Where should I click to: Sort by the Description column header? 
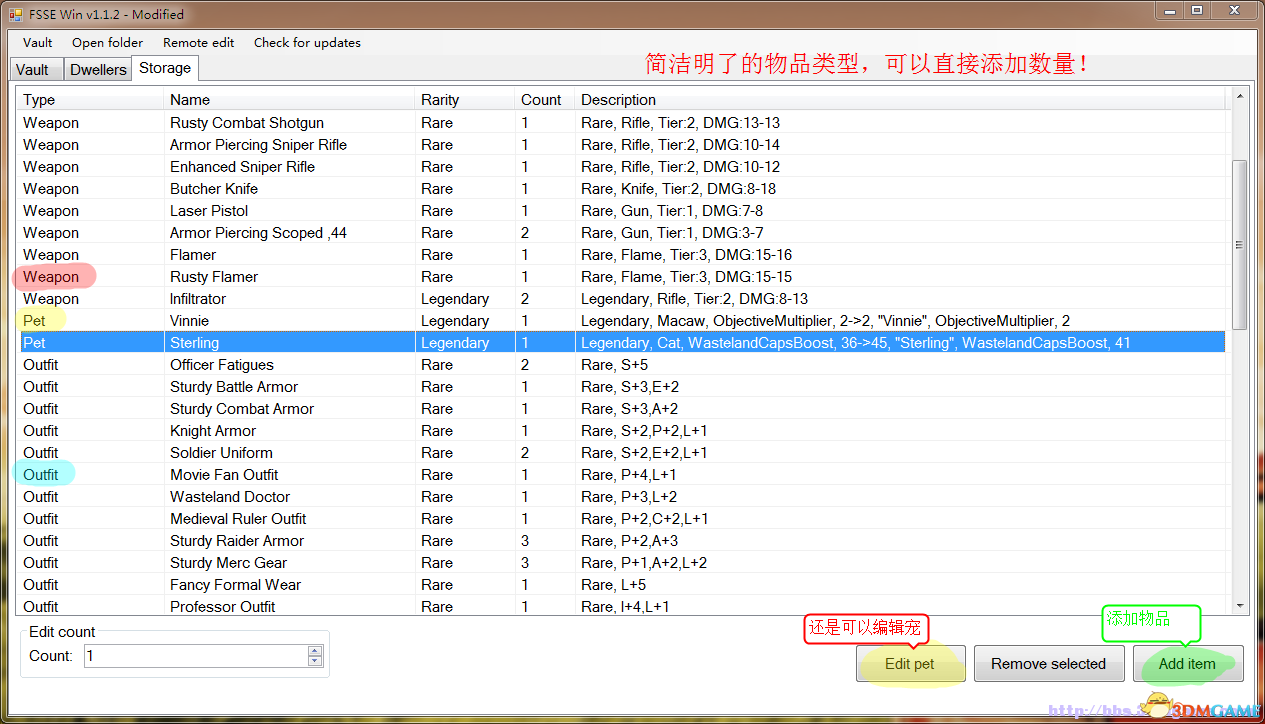pos(900,99)
